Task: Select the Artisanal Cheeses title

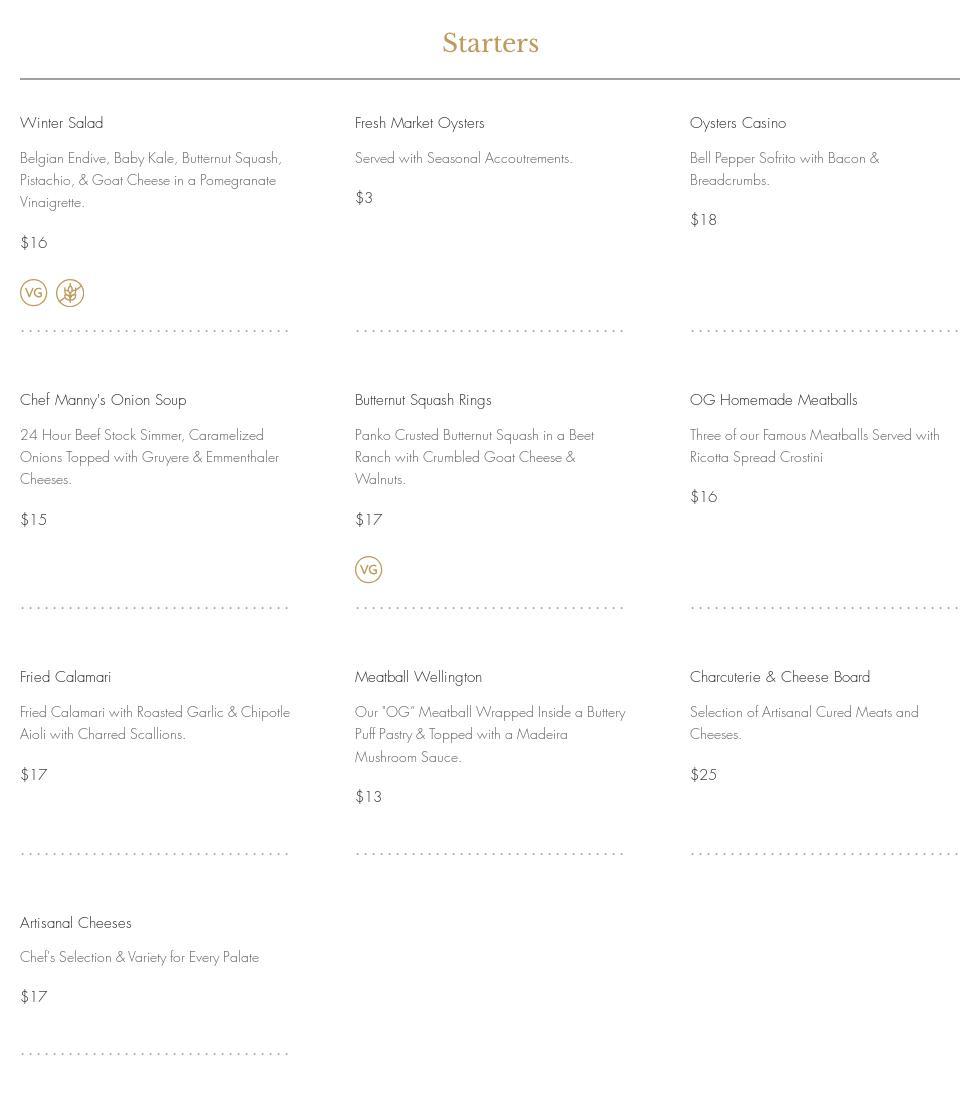Action: 76,923
